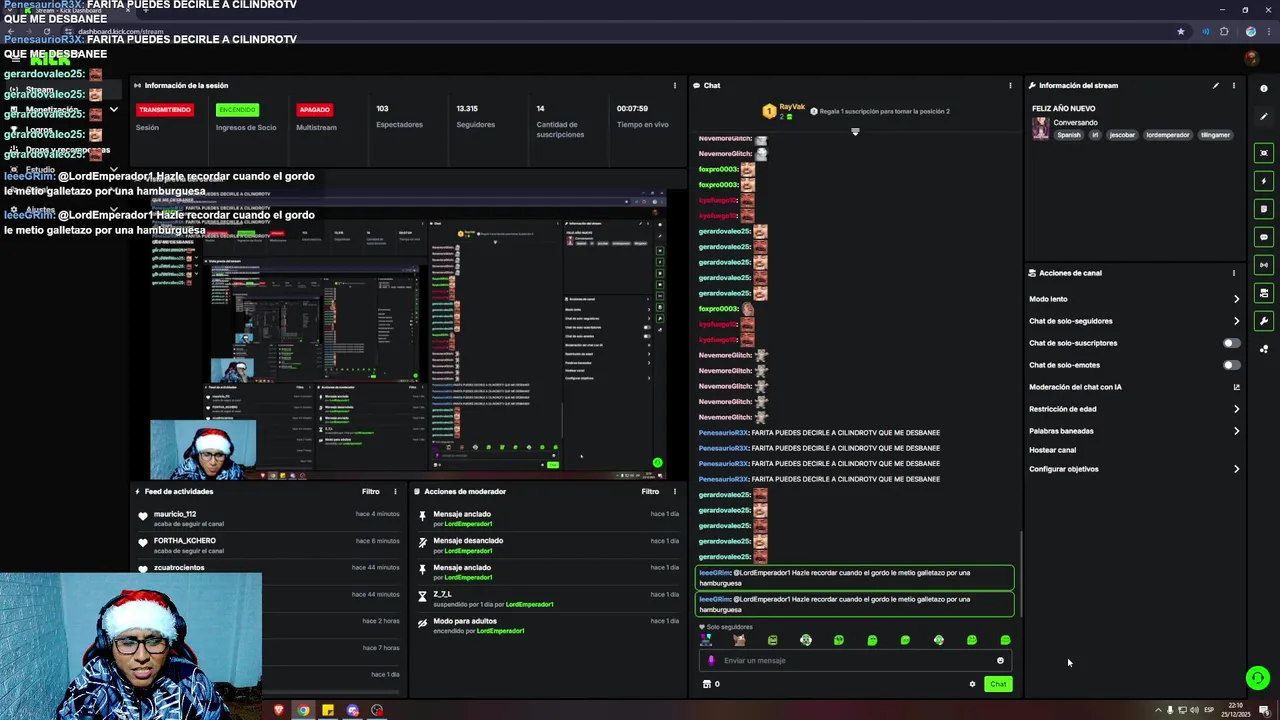The height and width of the screenshot is (720, 1280).
Task: Click the irl stream tag
Action: pos(1095,135)
